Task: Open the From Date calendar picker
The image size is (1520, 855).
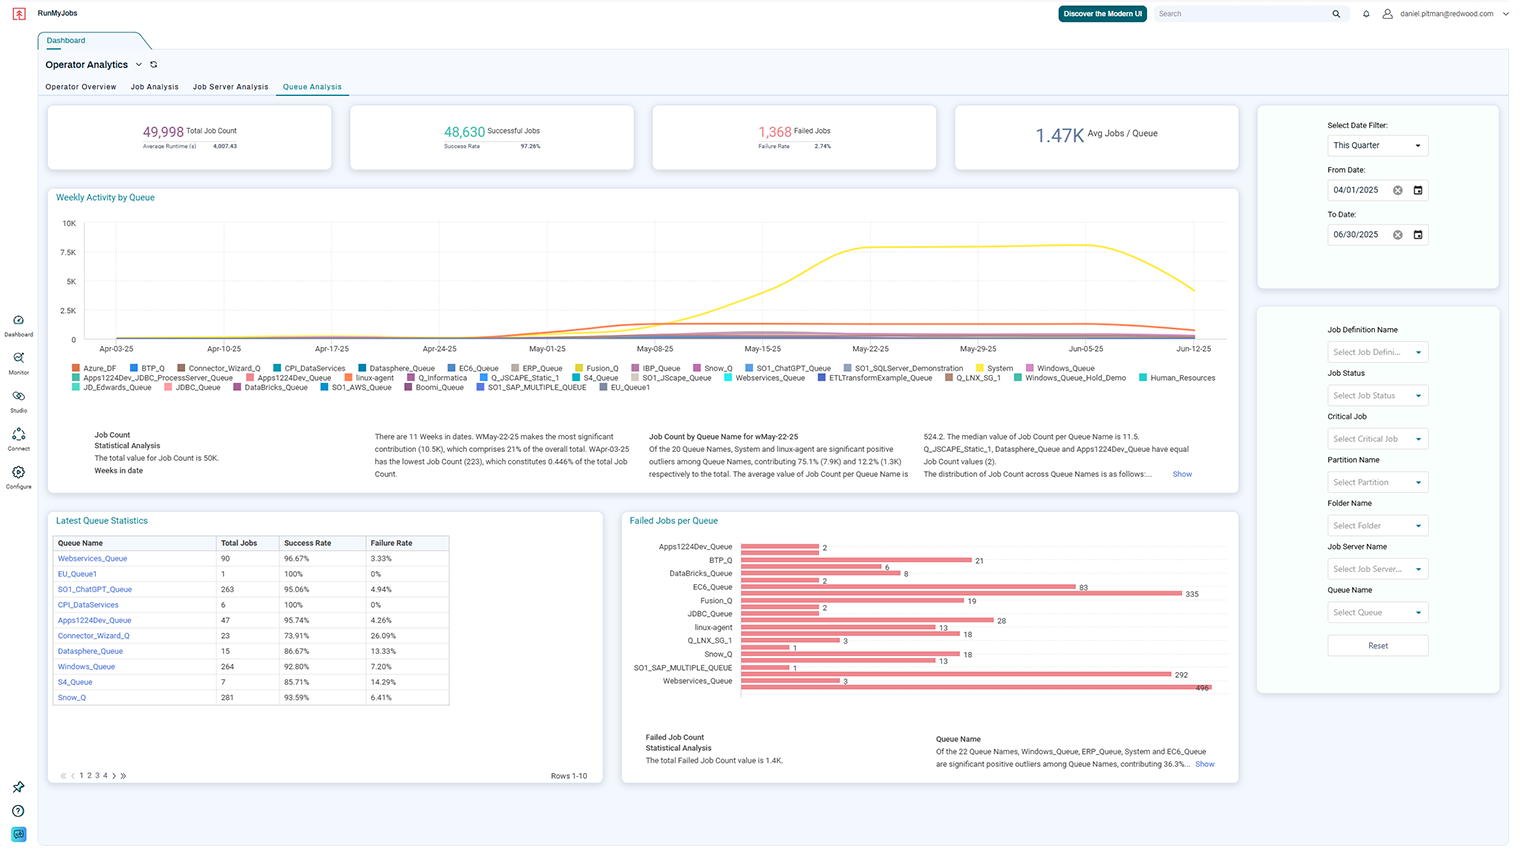Action: (x=1417, y=190)
